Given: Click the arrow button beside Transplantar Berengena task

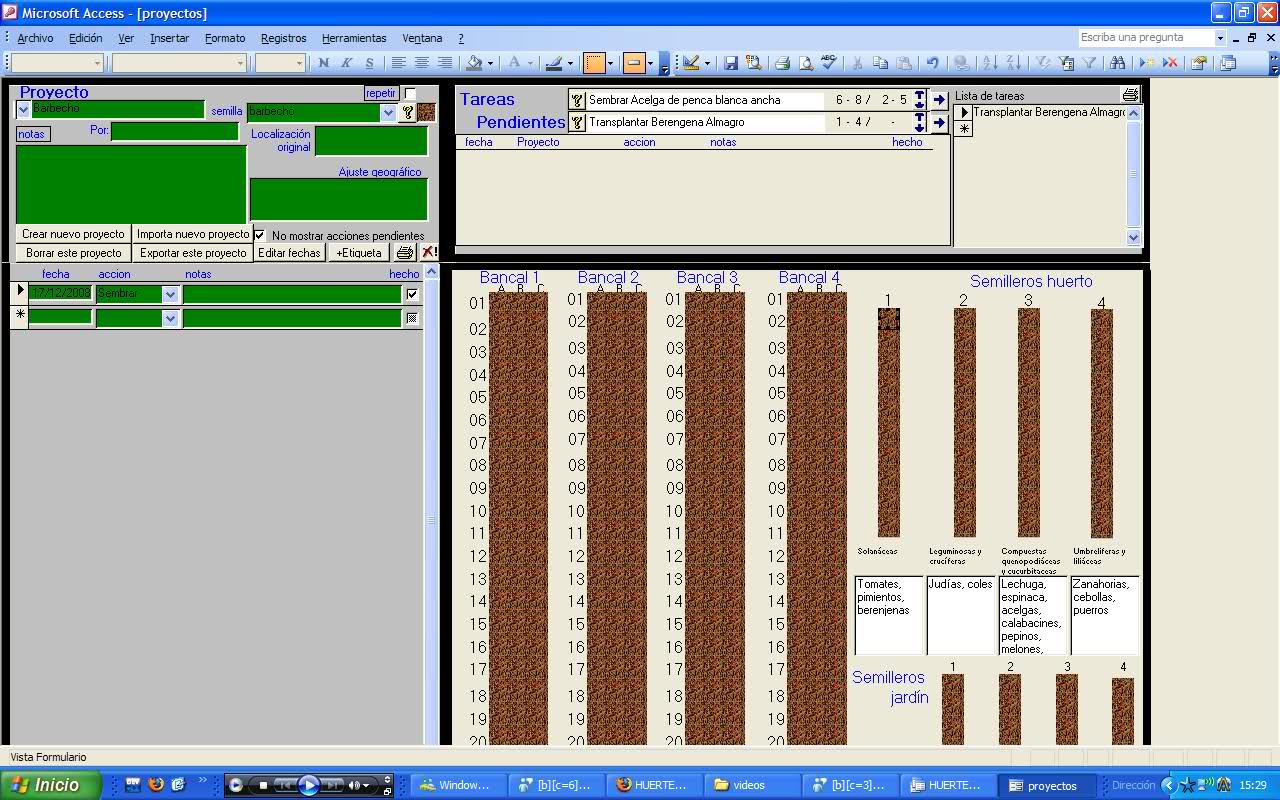Looking at the screenshot, I should point(939,123).
